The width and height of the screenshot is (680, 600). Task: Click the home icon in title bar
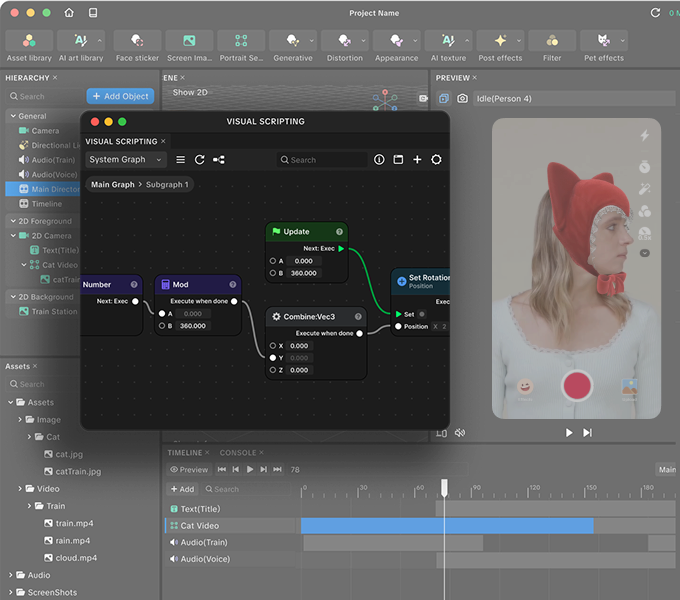point(69,13)
